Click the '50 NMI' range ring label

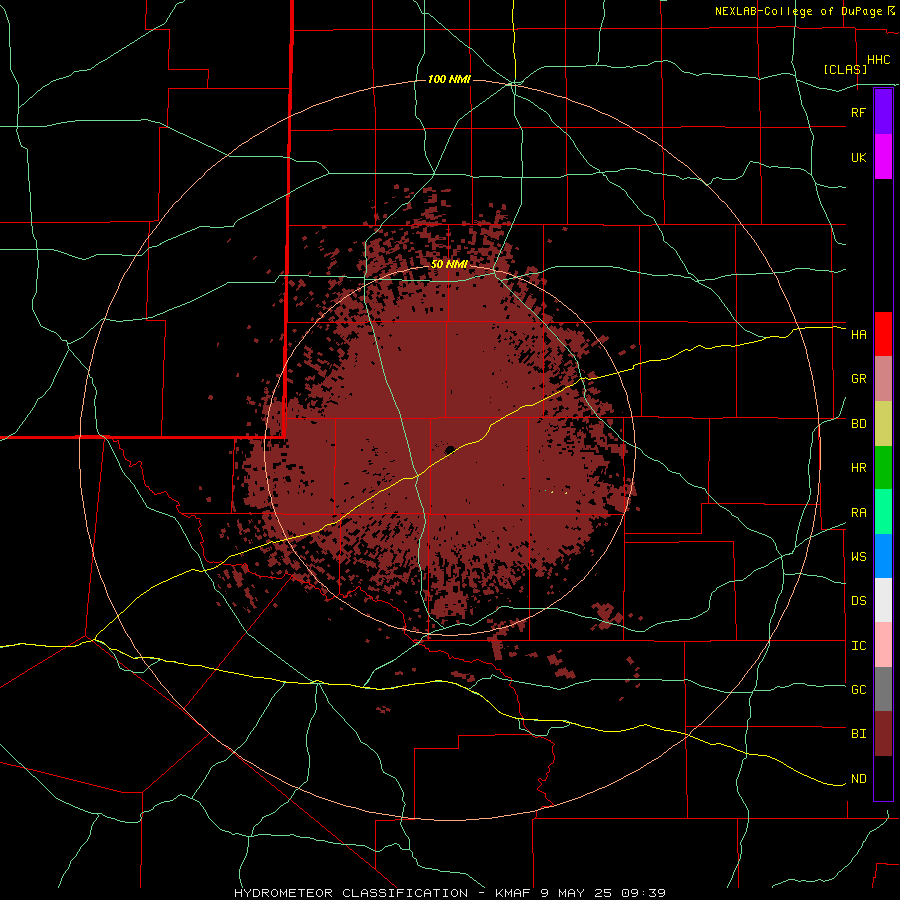449,265
